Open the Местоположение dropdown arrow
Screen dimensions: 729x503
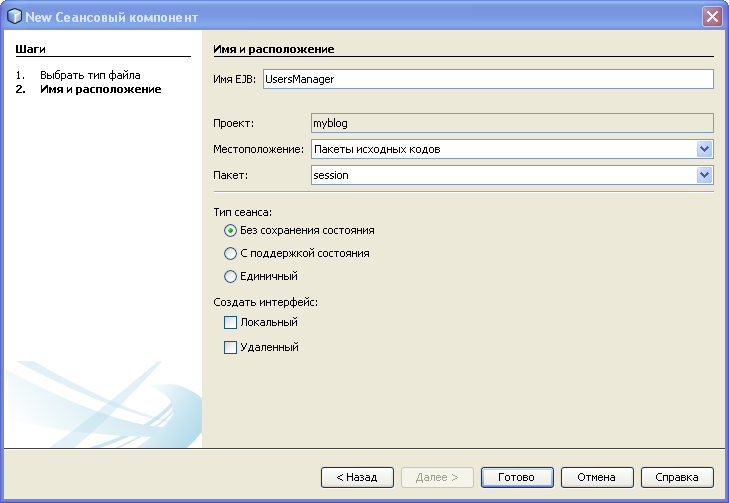click(x=705, y=149)
